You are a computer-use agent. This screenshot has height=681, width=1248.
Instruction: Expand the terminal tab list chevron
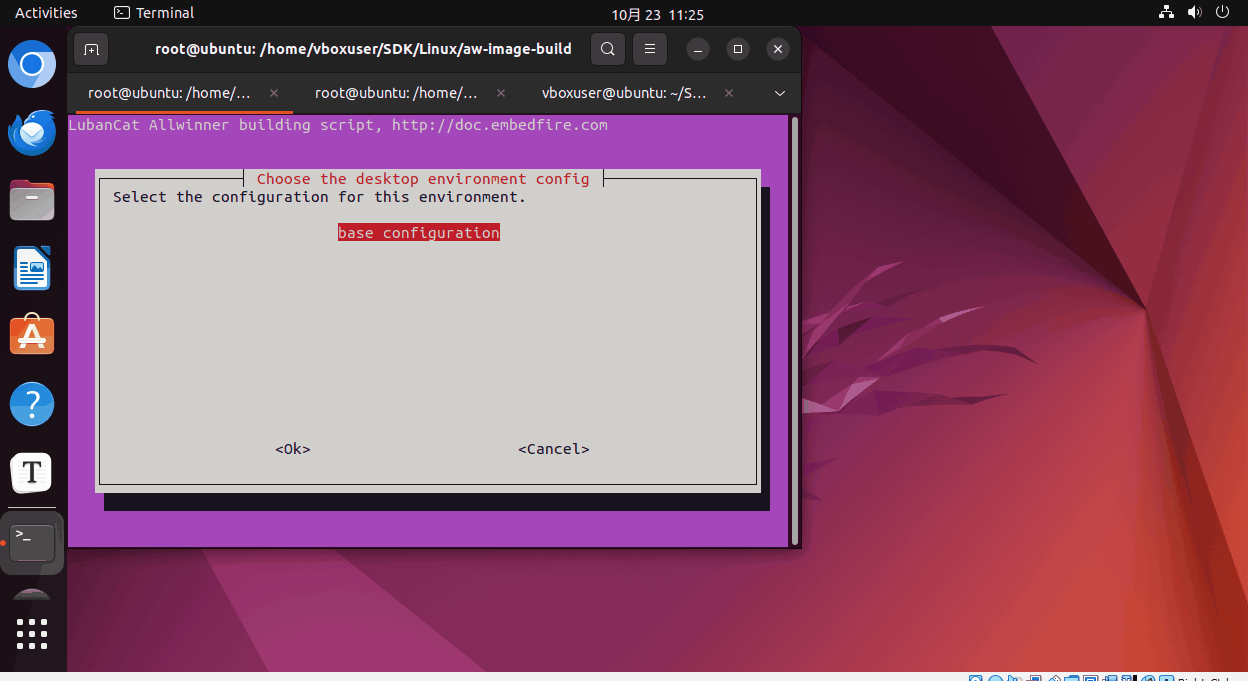[x=780, y=93]
